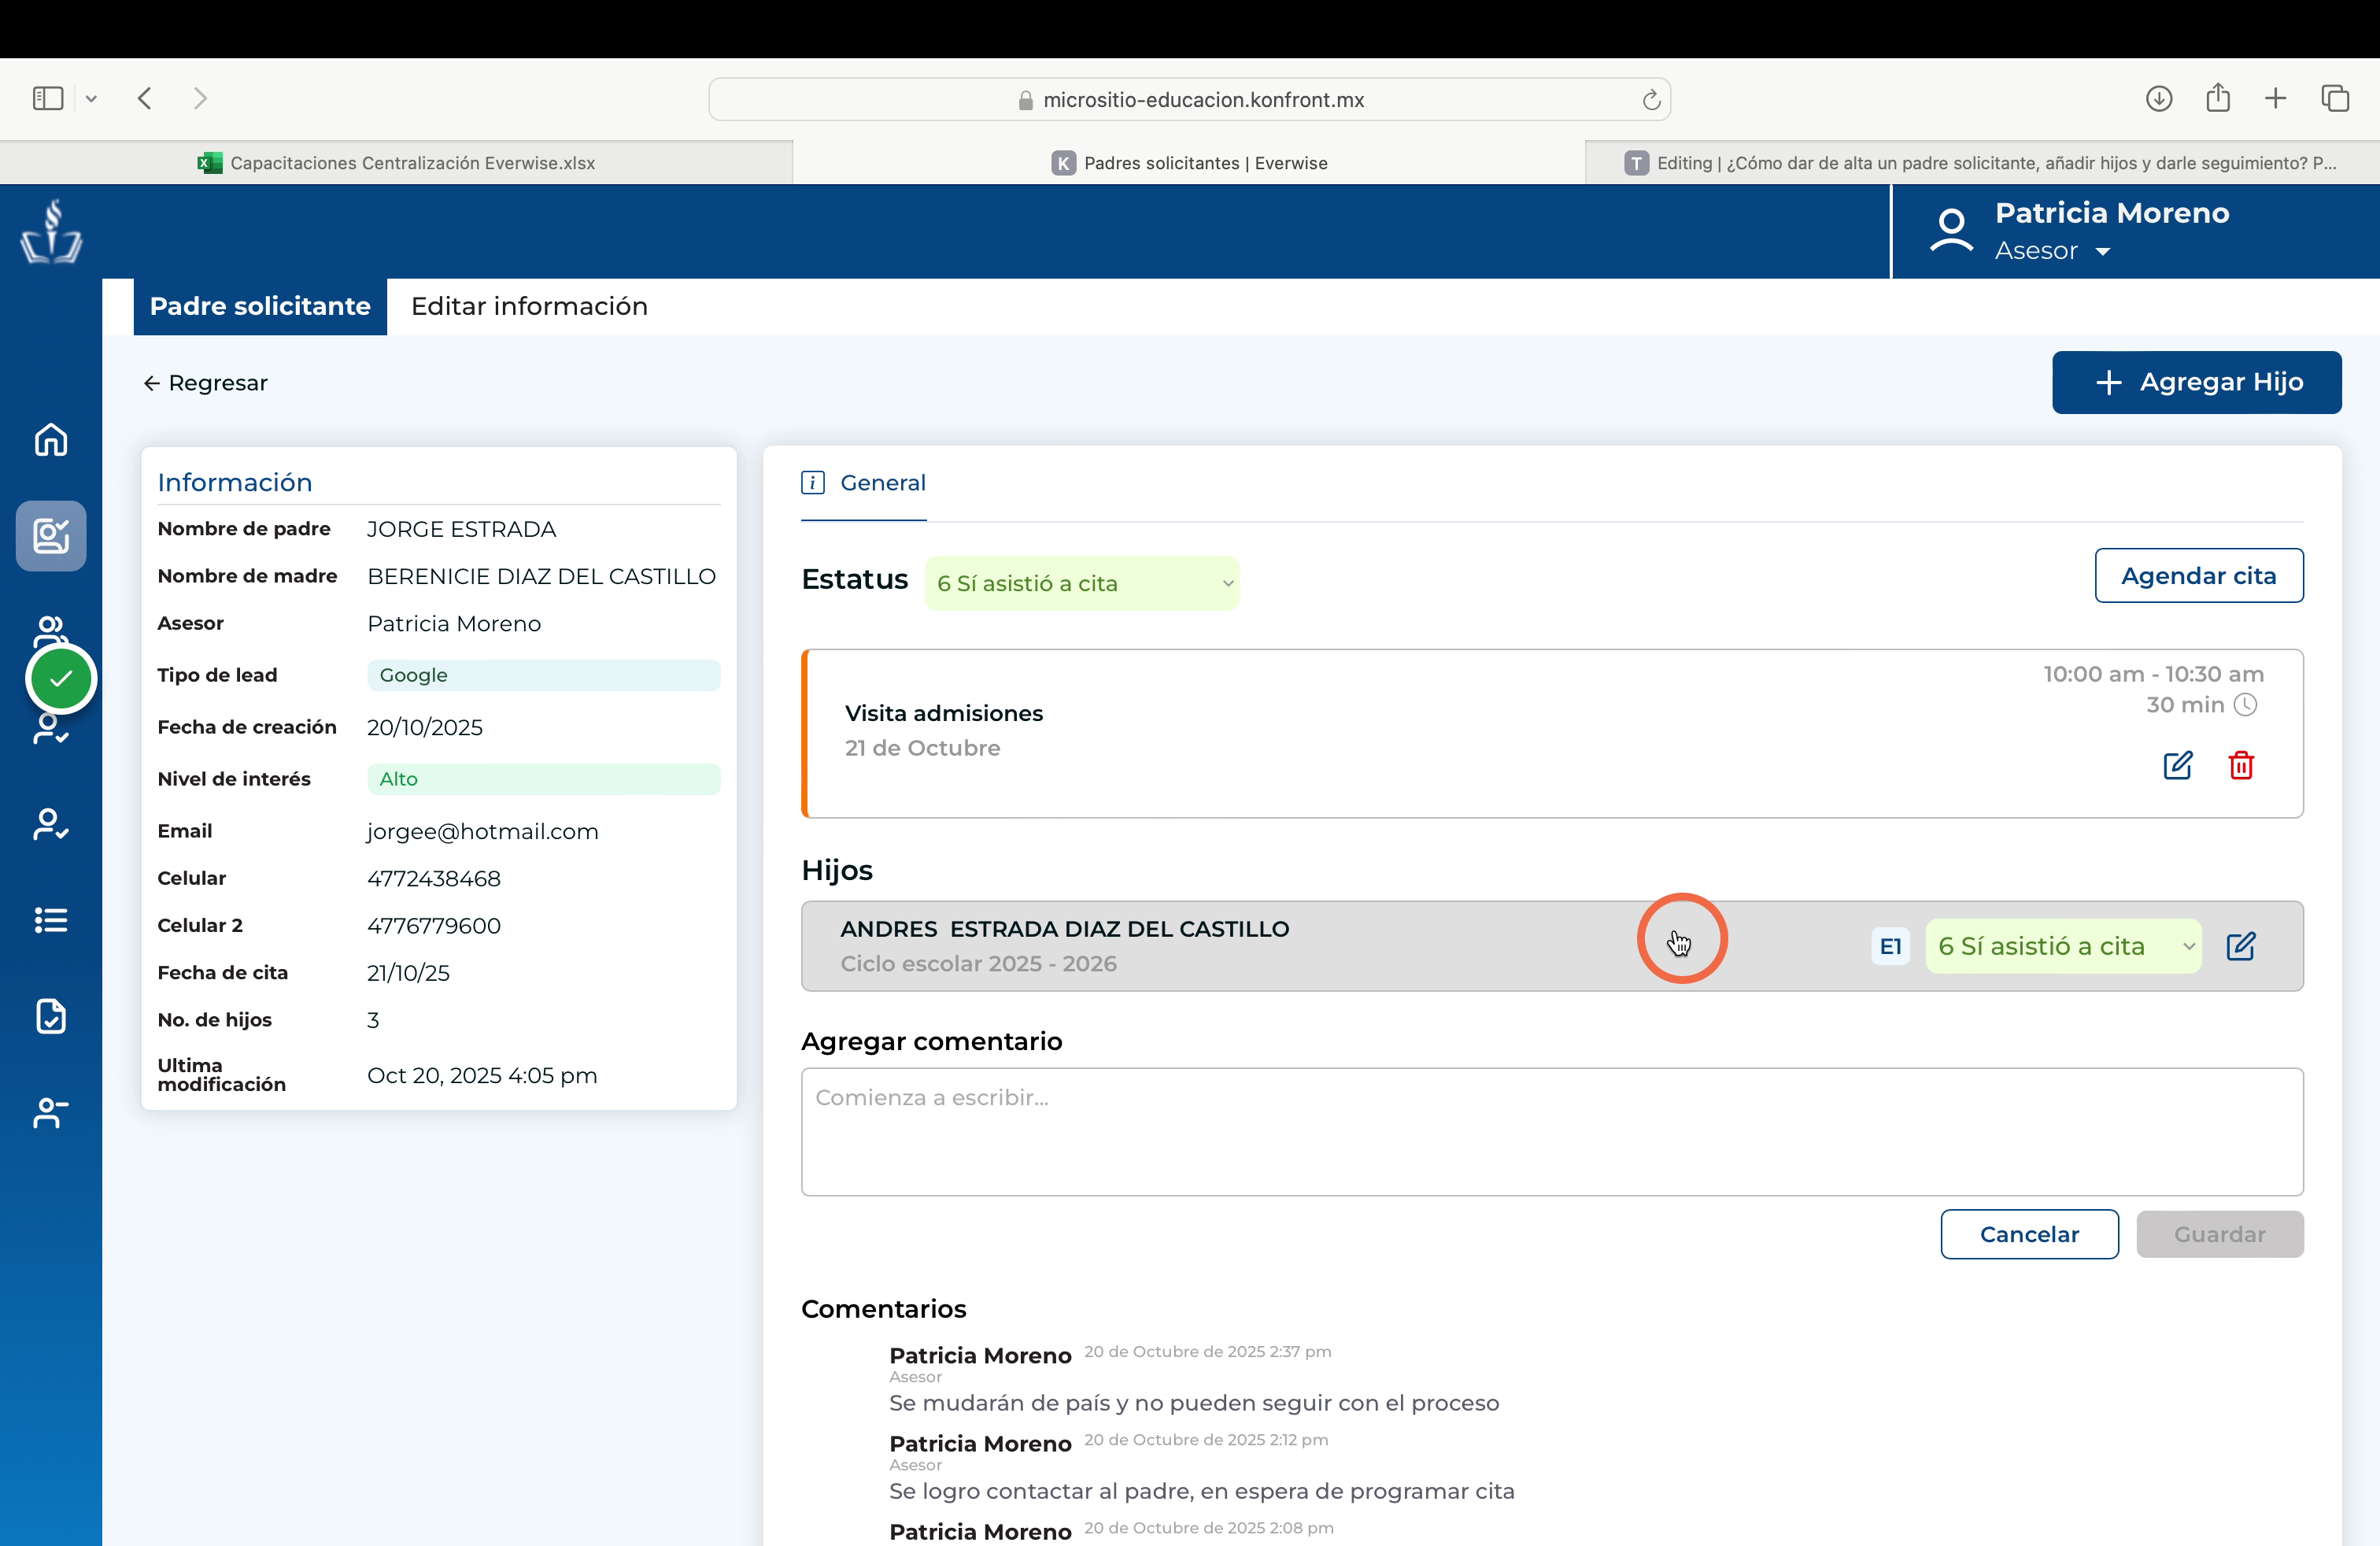
Task: Reload the page
Action: (1651, 99)
